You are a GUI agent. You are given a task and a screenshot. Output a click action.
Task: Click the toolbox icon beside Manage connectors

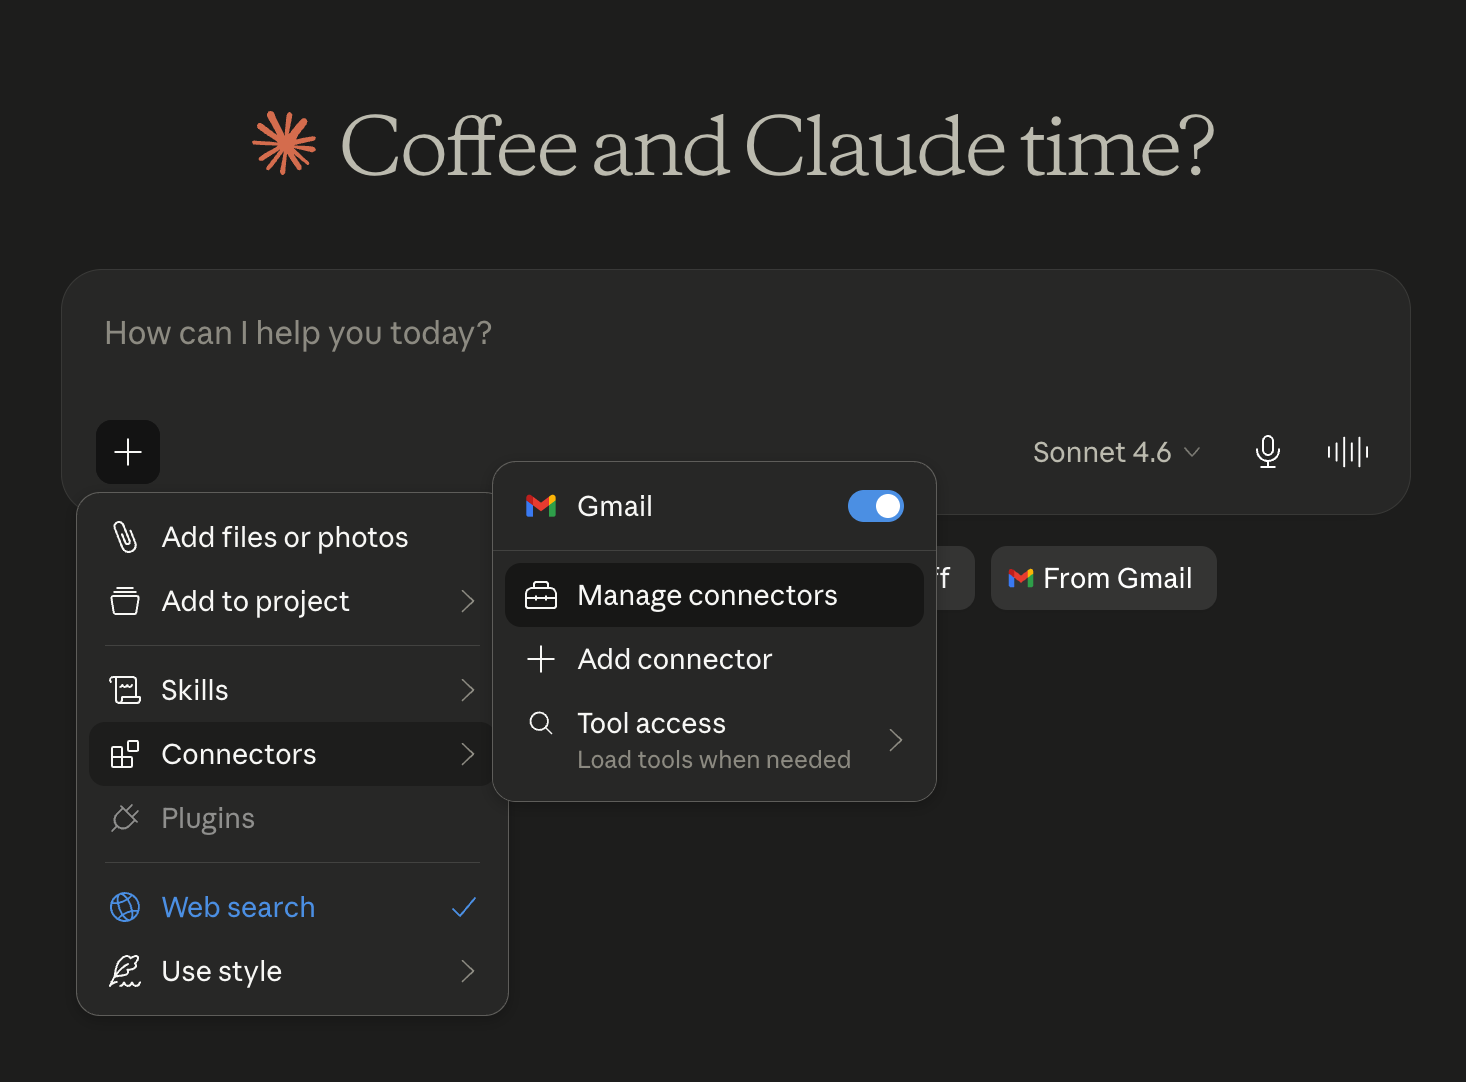(x=541, y=595)
